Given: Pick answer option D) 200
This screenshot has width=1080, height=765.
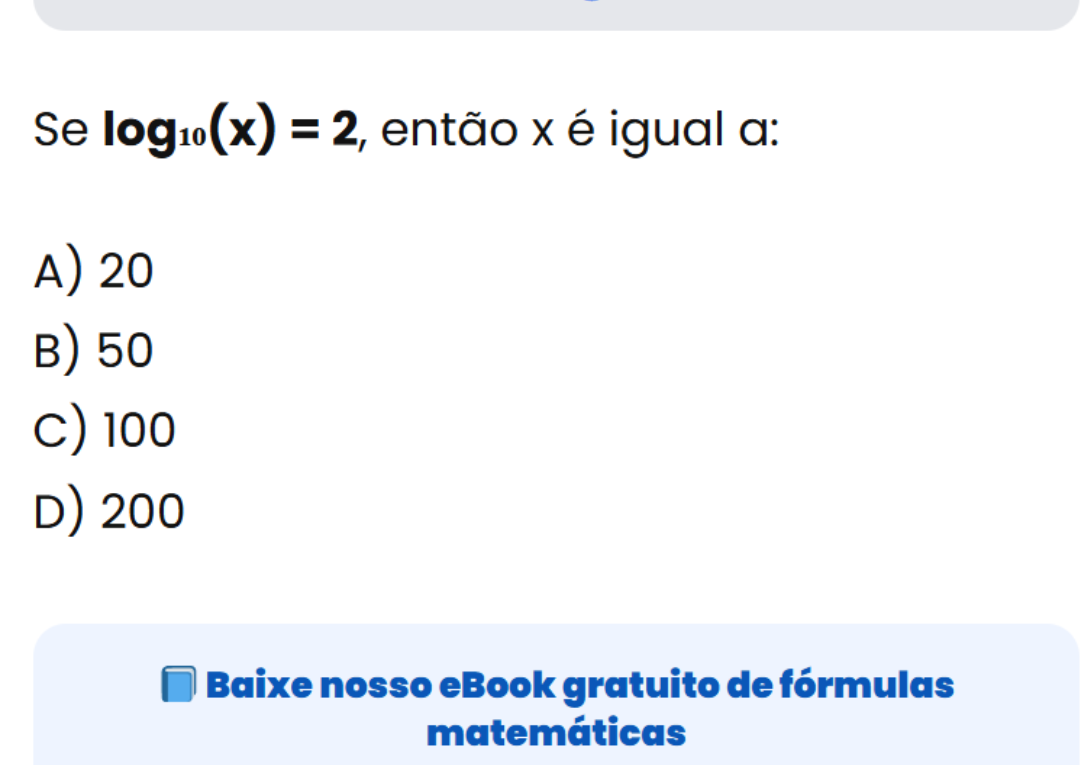Looking at the screenshot, I should (x=109, y=513).
